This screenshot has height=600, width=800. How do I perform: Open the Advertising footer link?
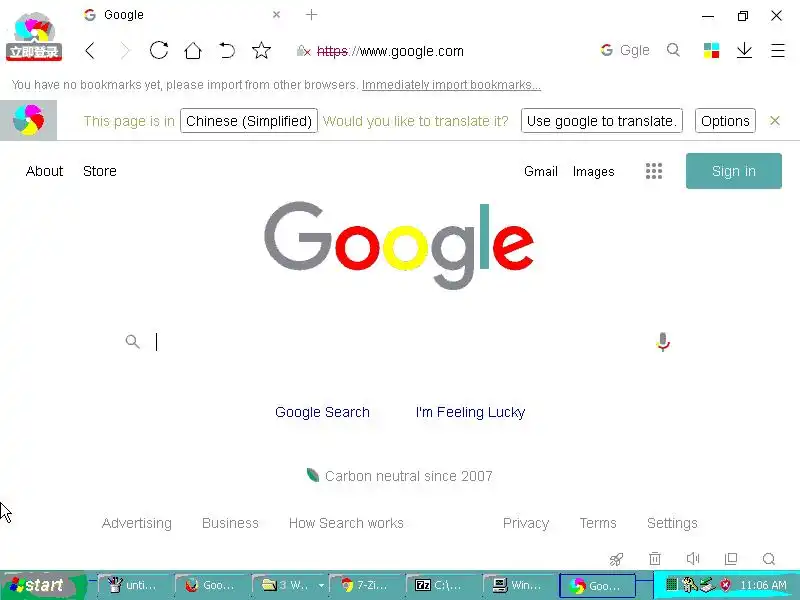coord(137,523)
